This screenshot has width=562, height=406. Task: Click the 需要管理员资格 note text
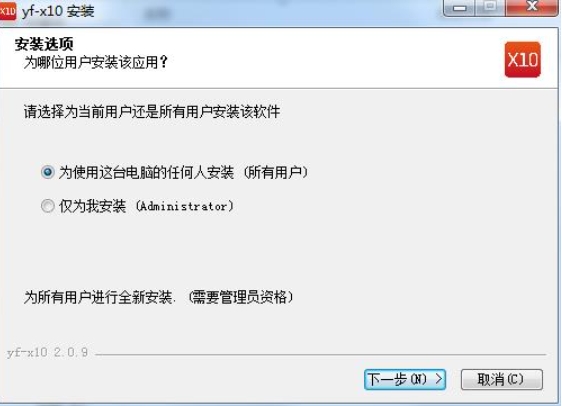pos(240,297)
